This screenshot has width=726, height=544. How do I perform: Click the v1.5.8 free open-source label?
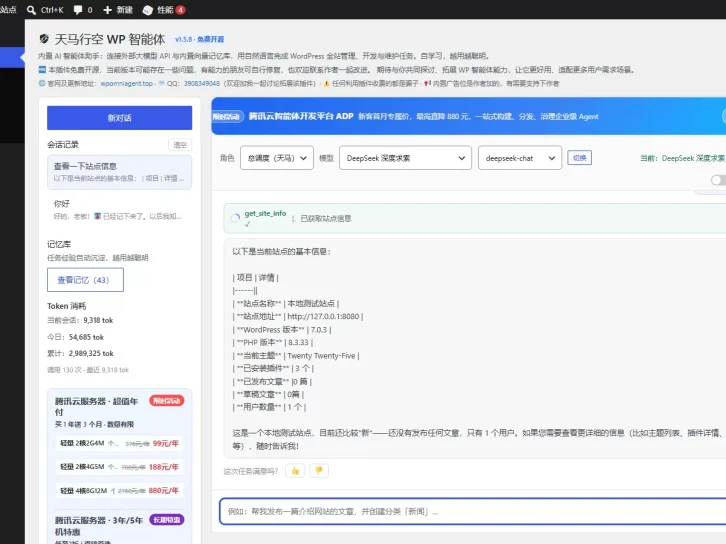click(200, 39)
